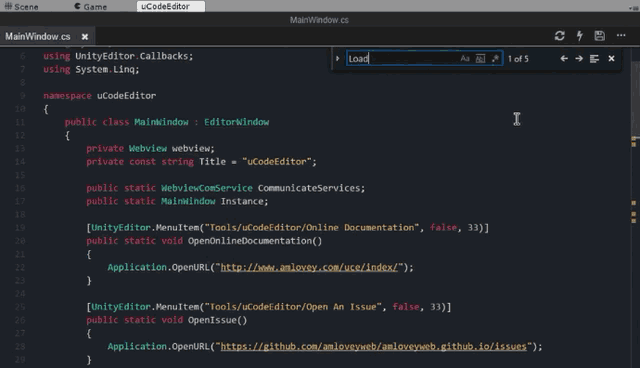Click "WebviewComService" type name
Image resolution: width=640 pixels, height=368 pixels.
(x=207, y=188)
